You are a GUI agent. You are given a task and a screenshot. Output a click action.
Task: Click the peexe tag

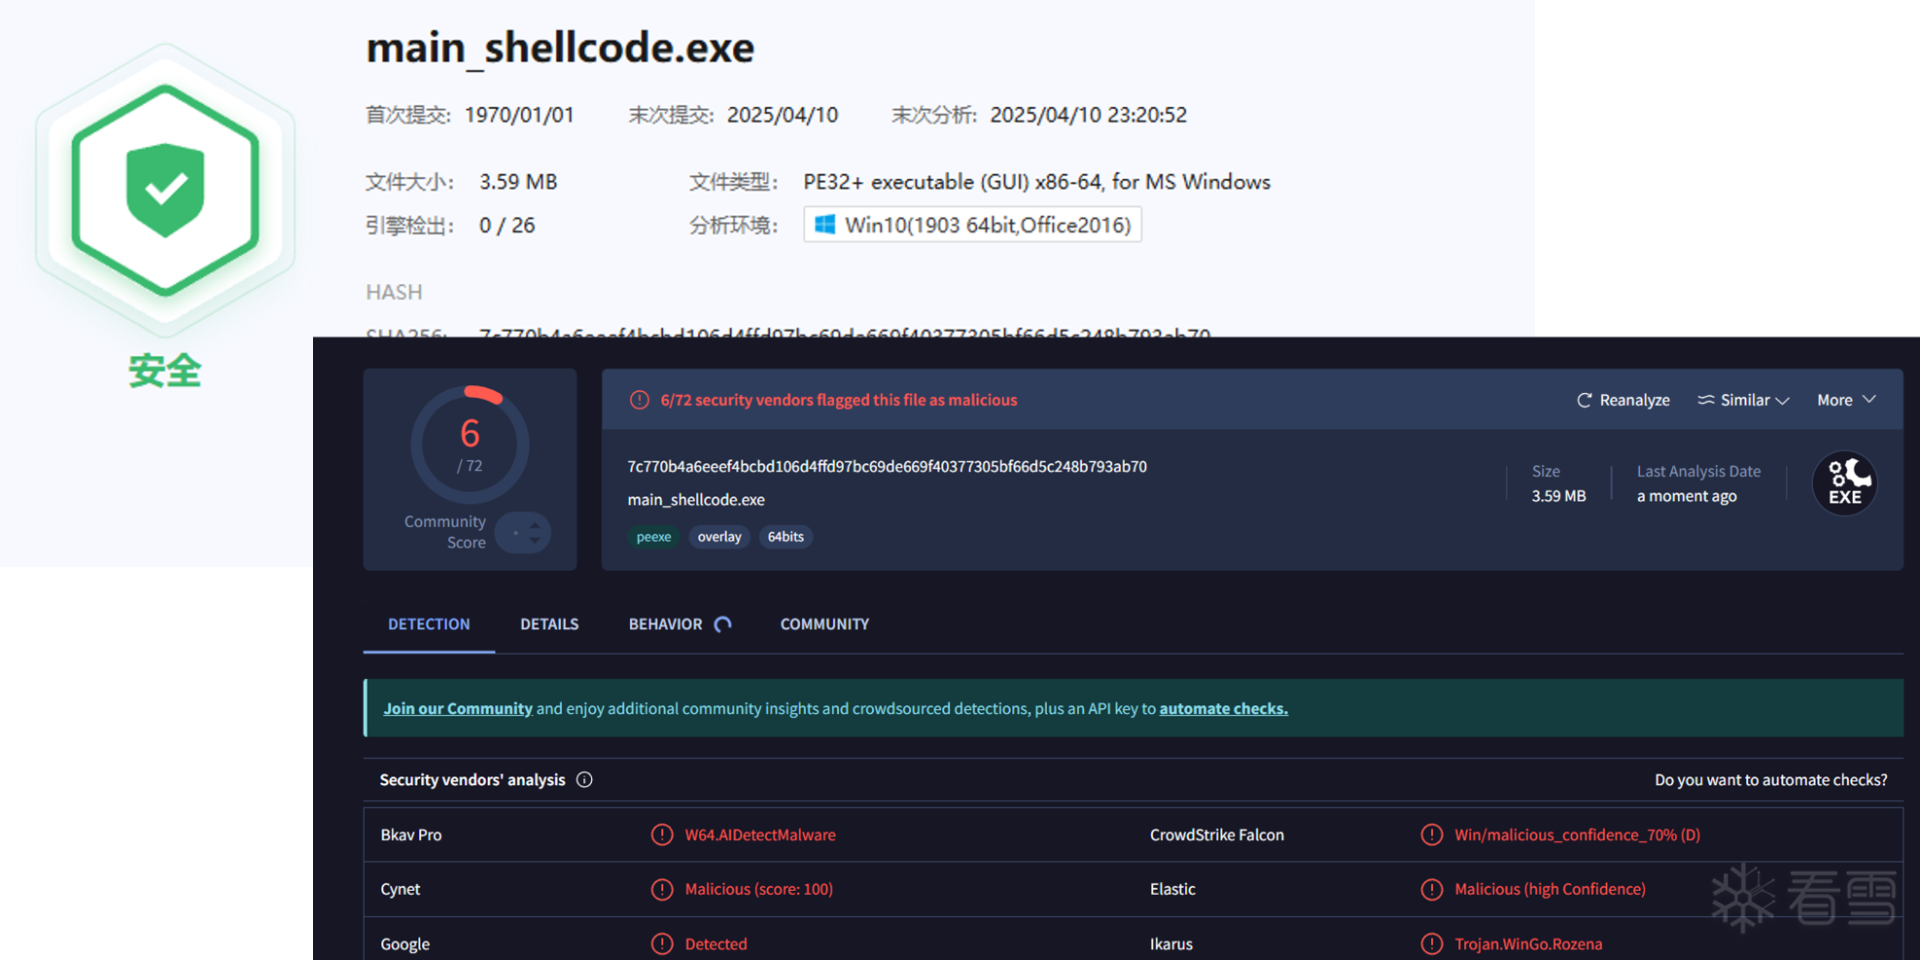pyautogui.click(x=654, y=537)
